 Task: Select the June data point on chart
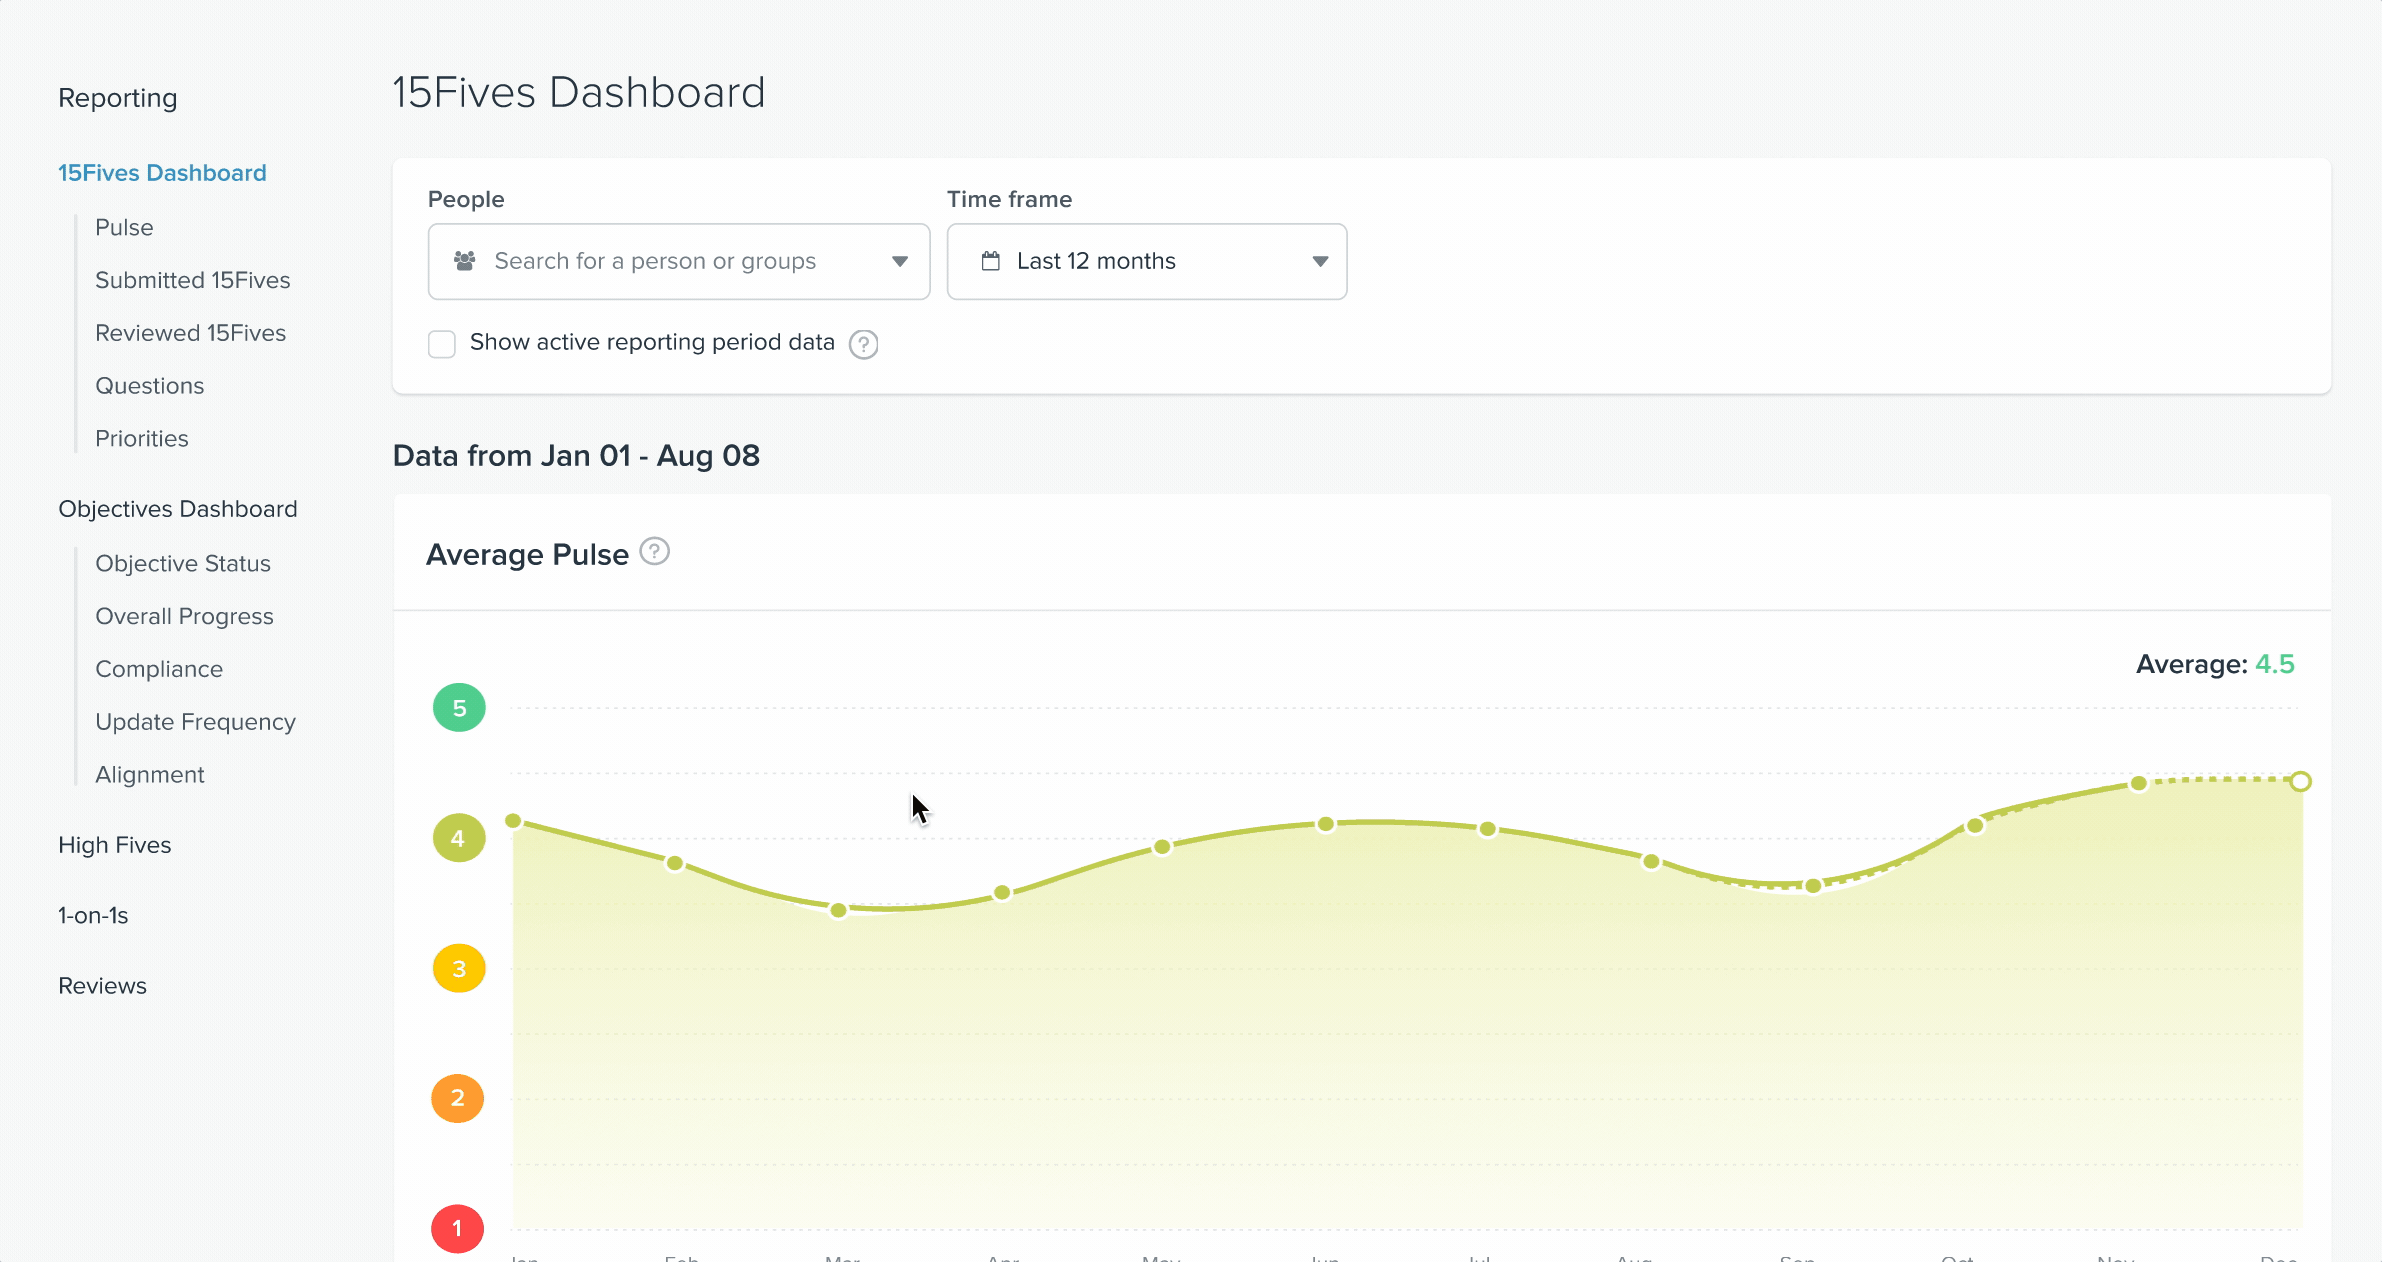1326,824
